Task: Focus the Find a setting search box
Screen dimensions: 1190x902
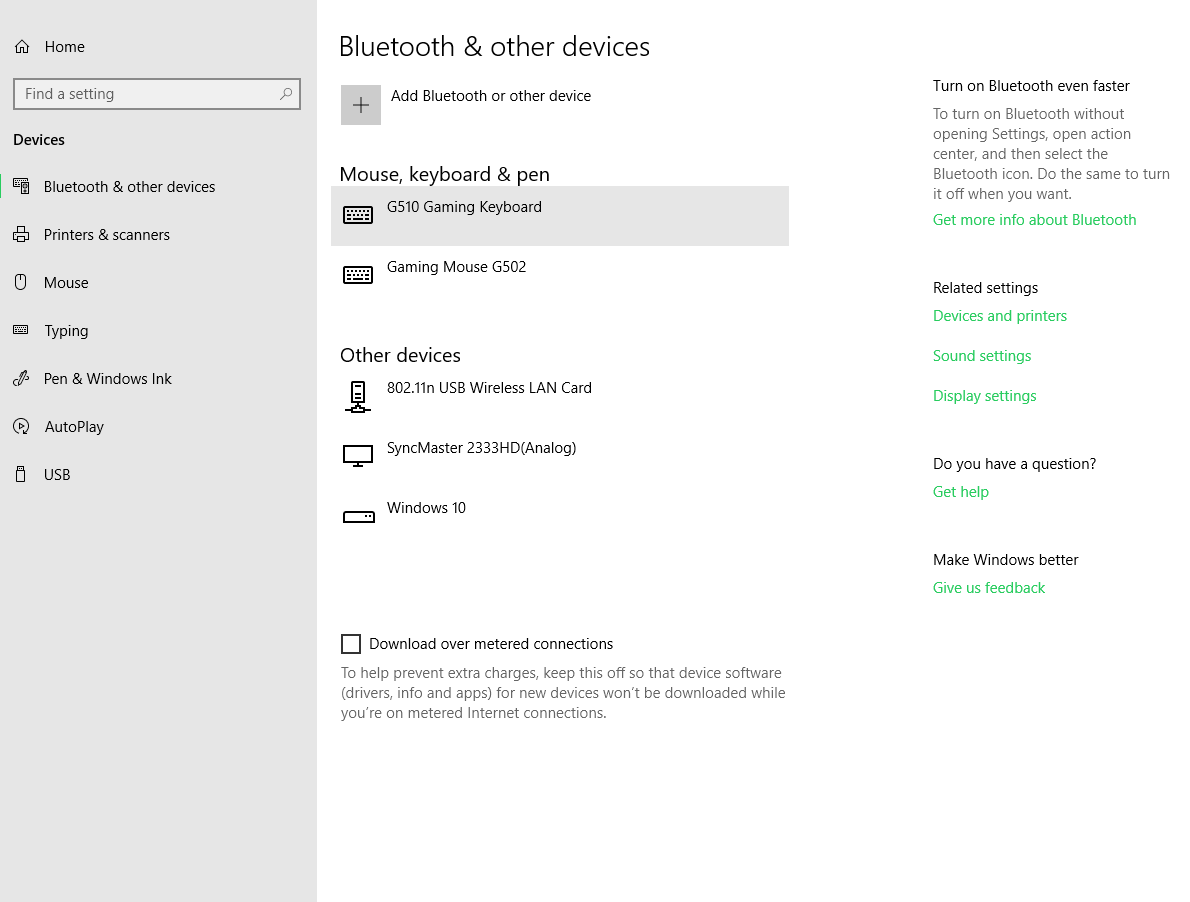Action: click(156, 94)
